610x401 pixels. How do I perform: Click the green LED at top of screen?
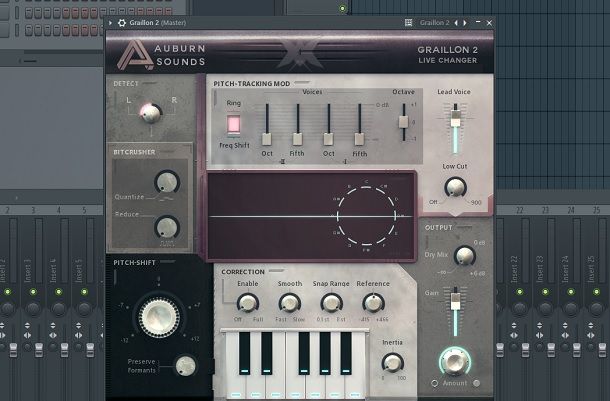tap(342, 8)
